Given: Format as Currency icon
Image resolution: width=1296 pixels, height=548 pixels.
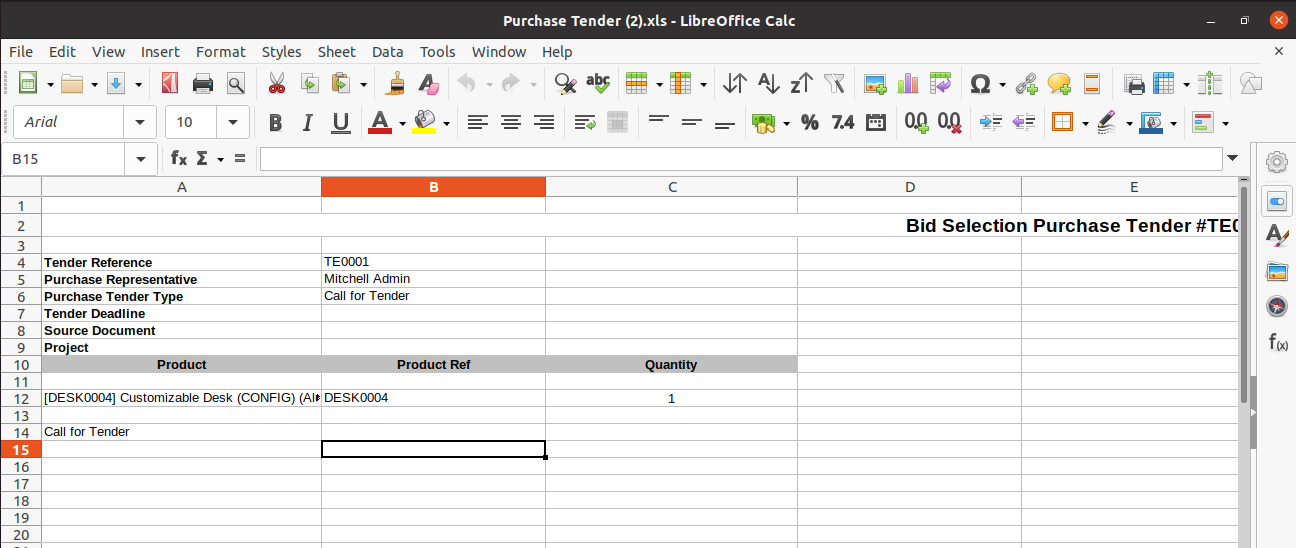Looking at the screenshot, I should pyautogui.click(x=764, y=122).
